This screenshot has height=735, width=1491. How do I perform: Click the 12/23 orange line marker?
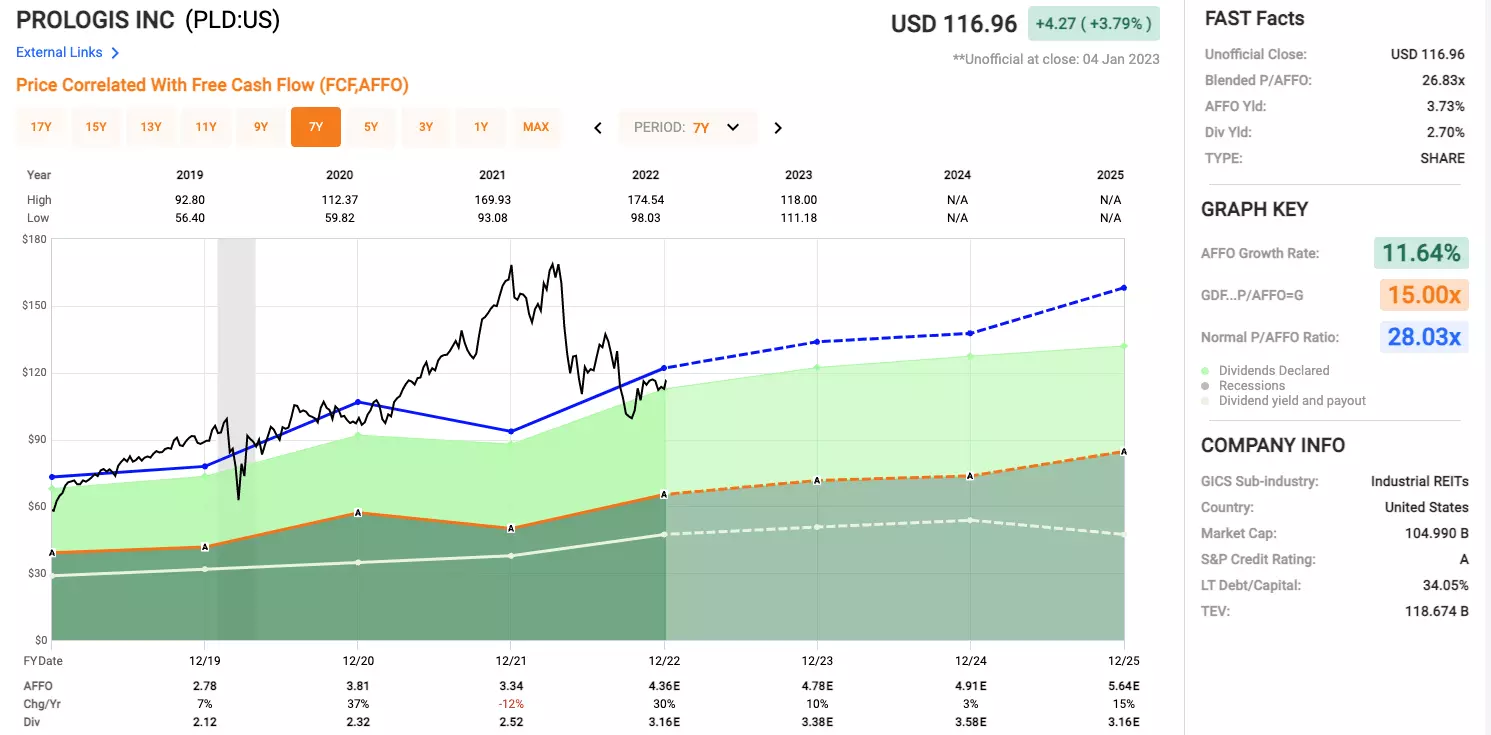click(x=818, y=481)
